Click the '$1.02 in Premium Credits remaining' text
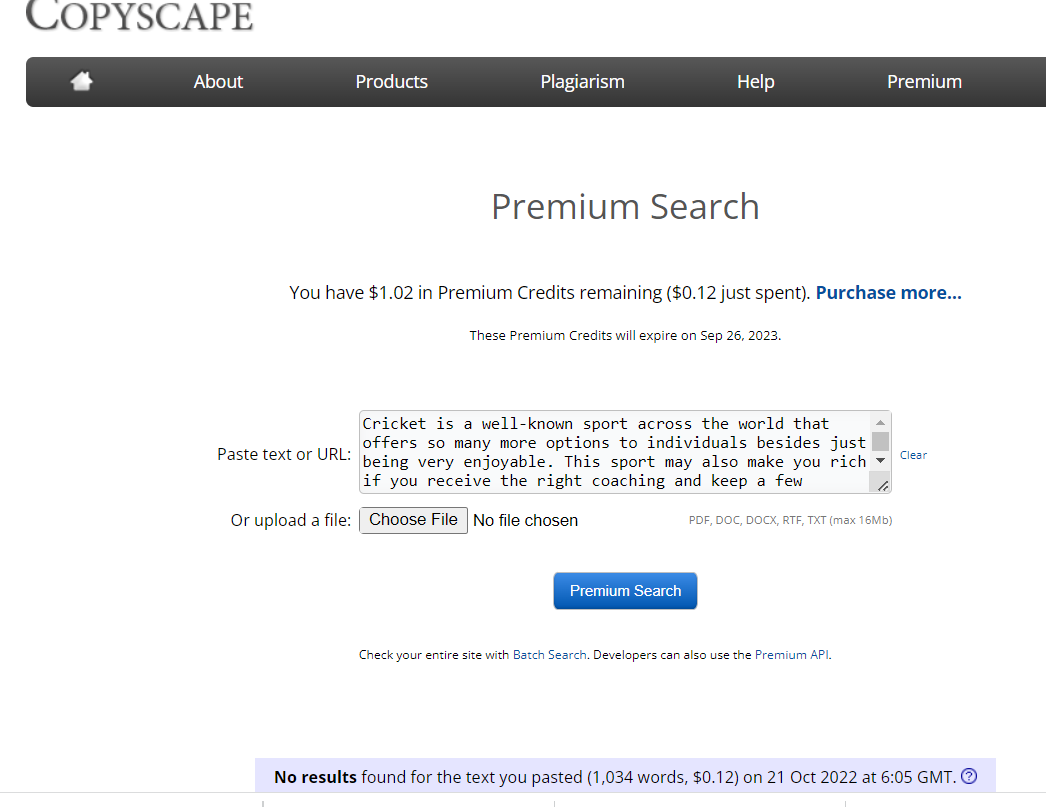Image resolution: width=1046 pixels, height=807 pixels. point(515,293)
